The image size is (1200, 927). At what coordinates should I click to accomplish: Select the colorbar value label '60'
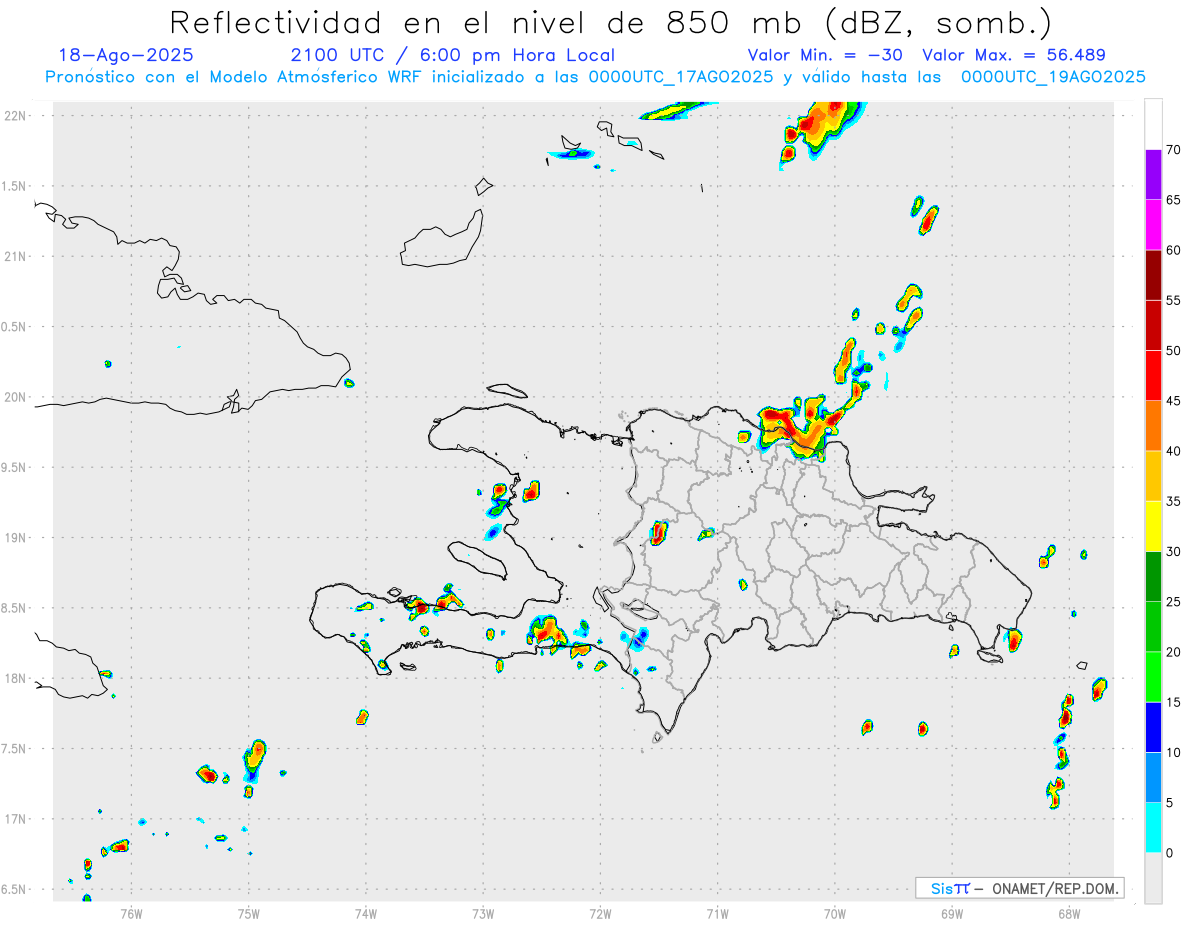1174,250
